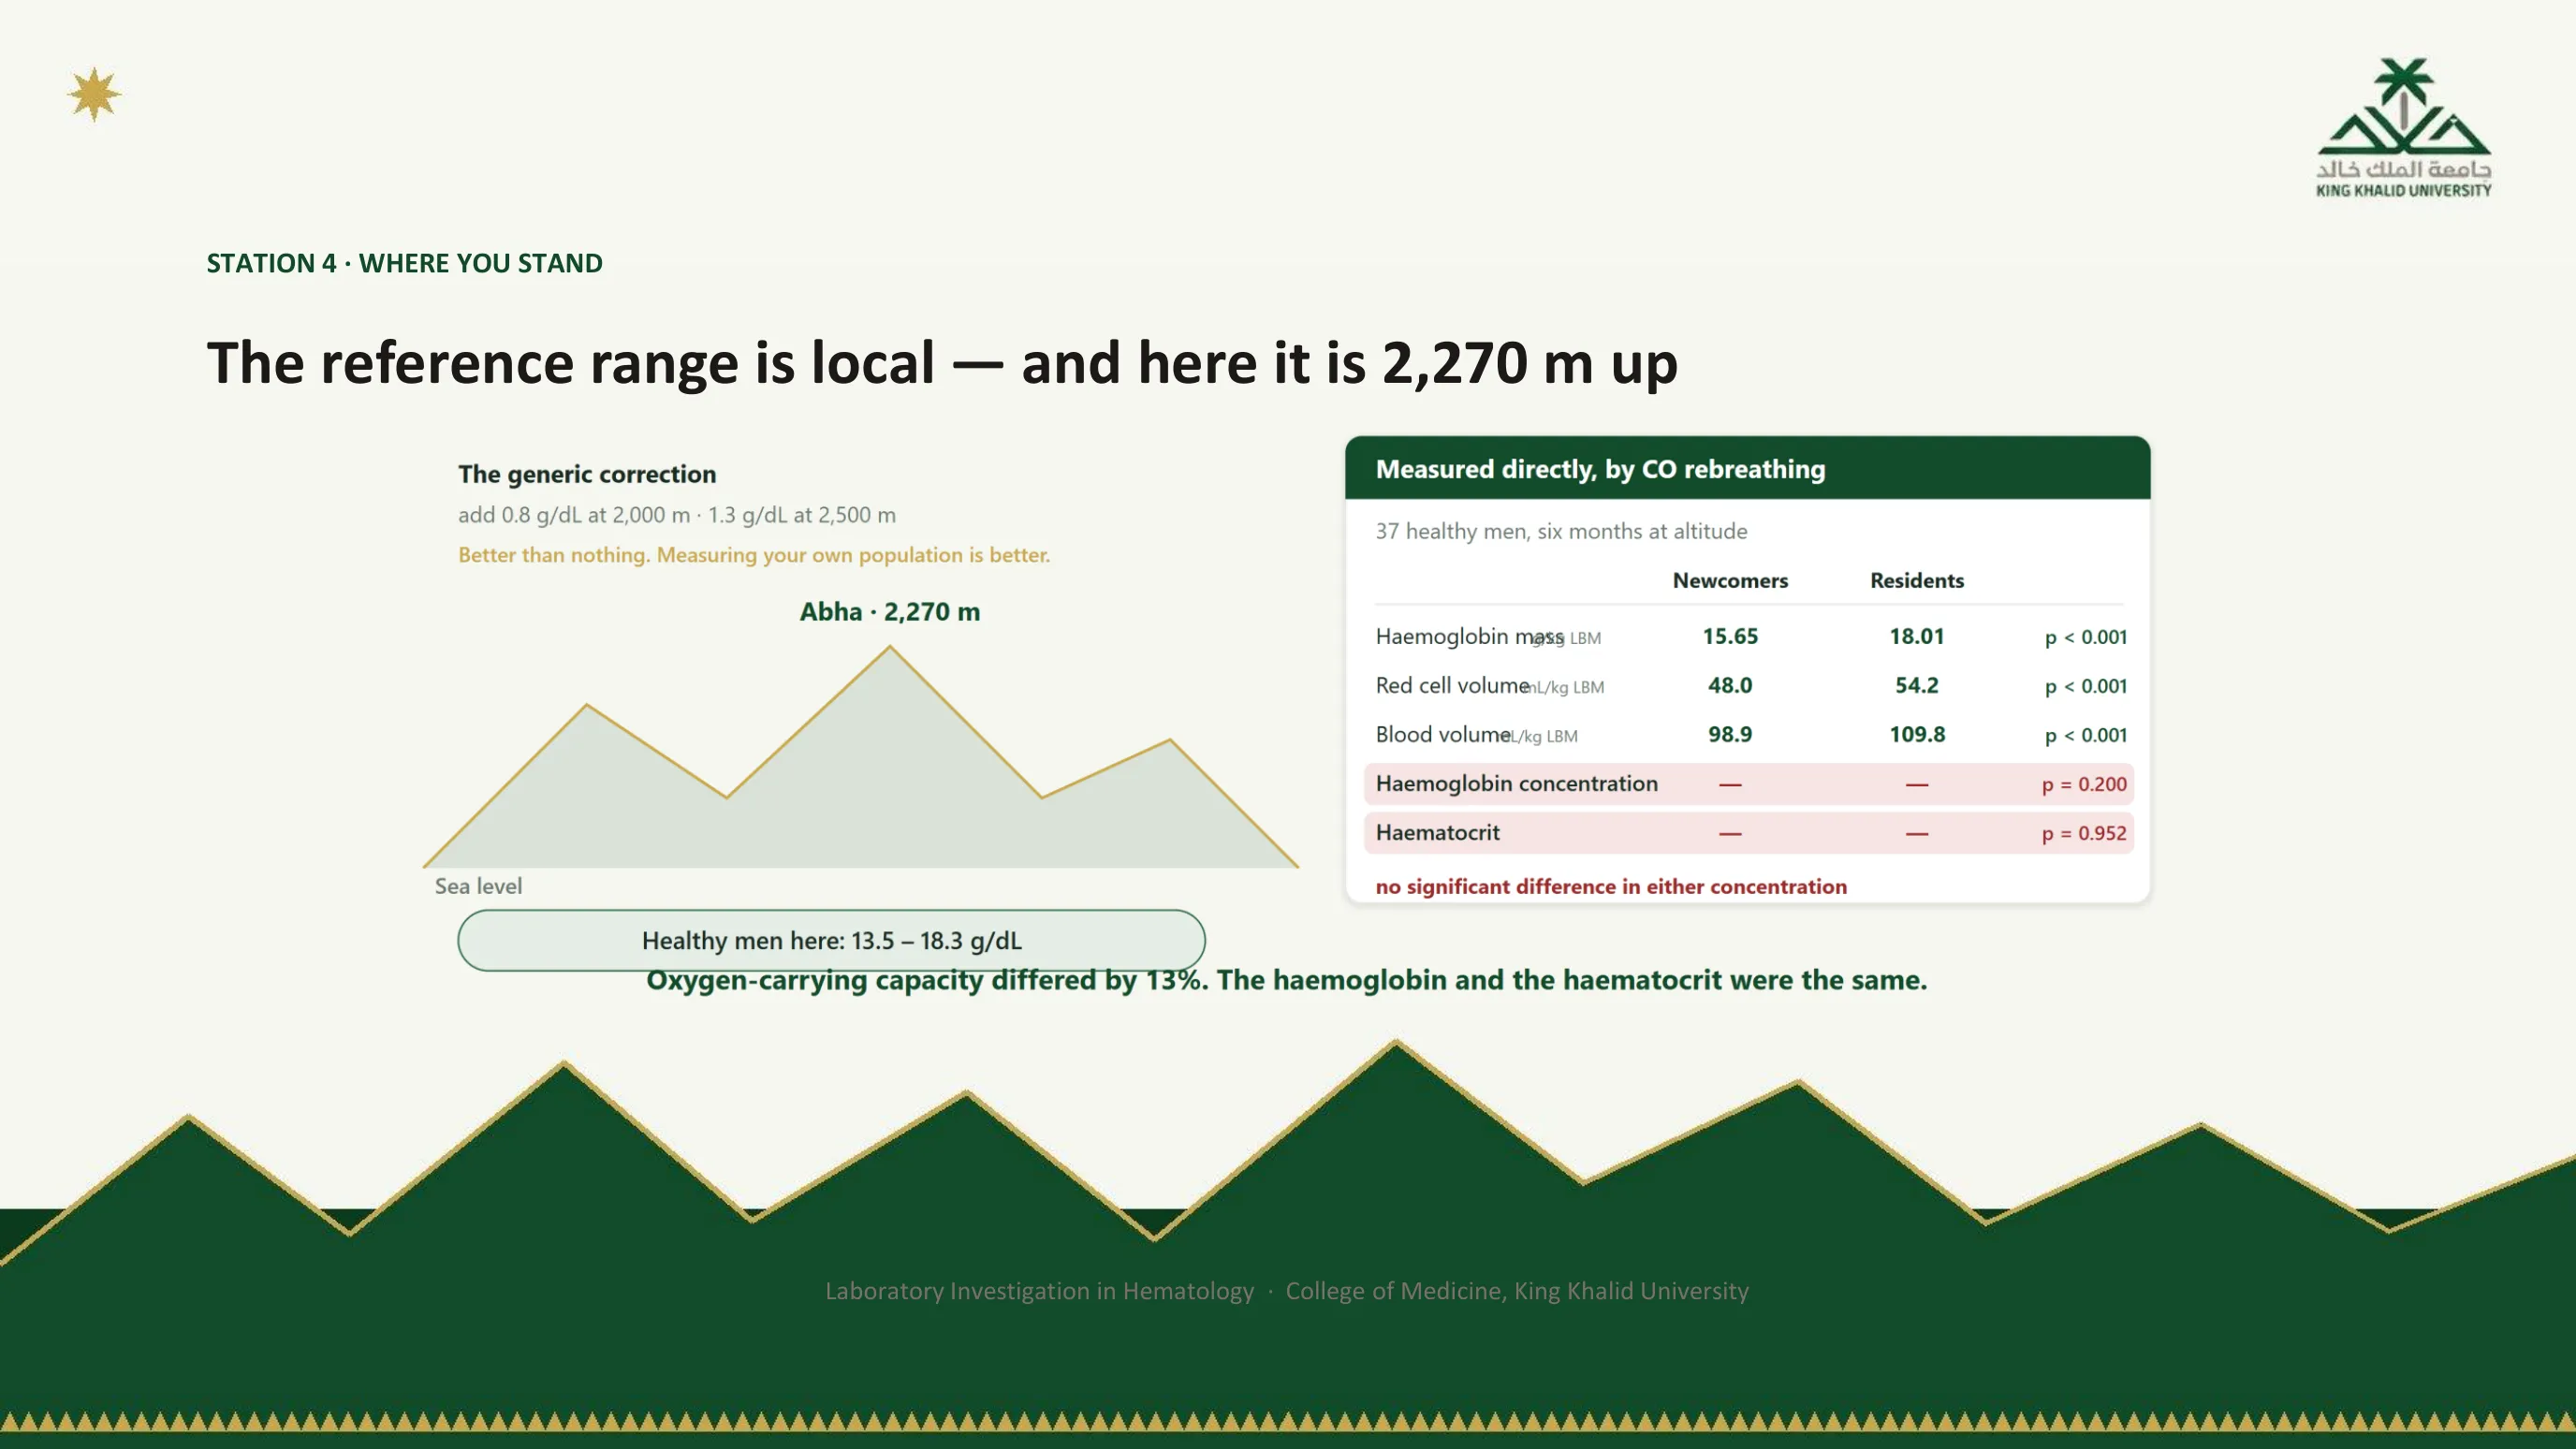Click the 'Healthy men here: 13.5 – 18.3 g/dL' pill
Viewport: 2576px width, 1449px height.
click(831, 940)
